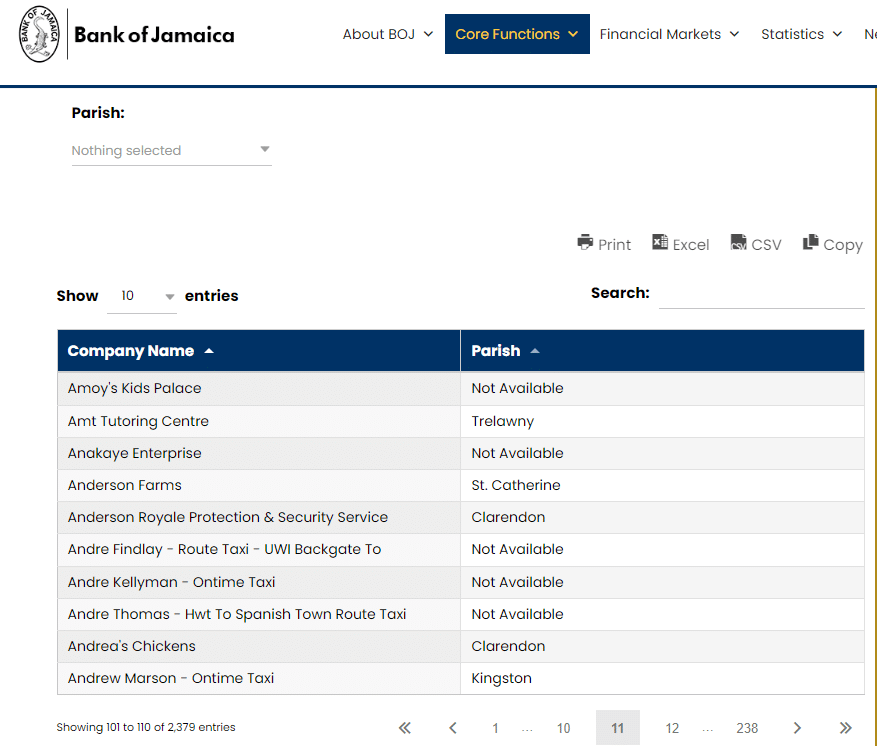Jump to first page double-arrow
Screen dimensions: 877x746
tap(405, 728)
